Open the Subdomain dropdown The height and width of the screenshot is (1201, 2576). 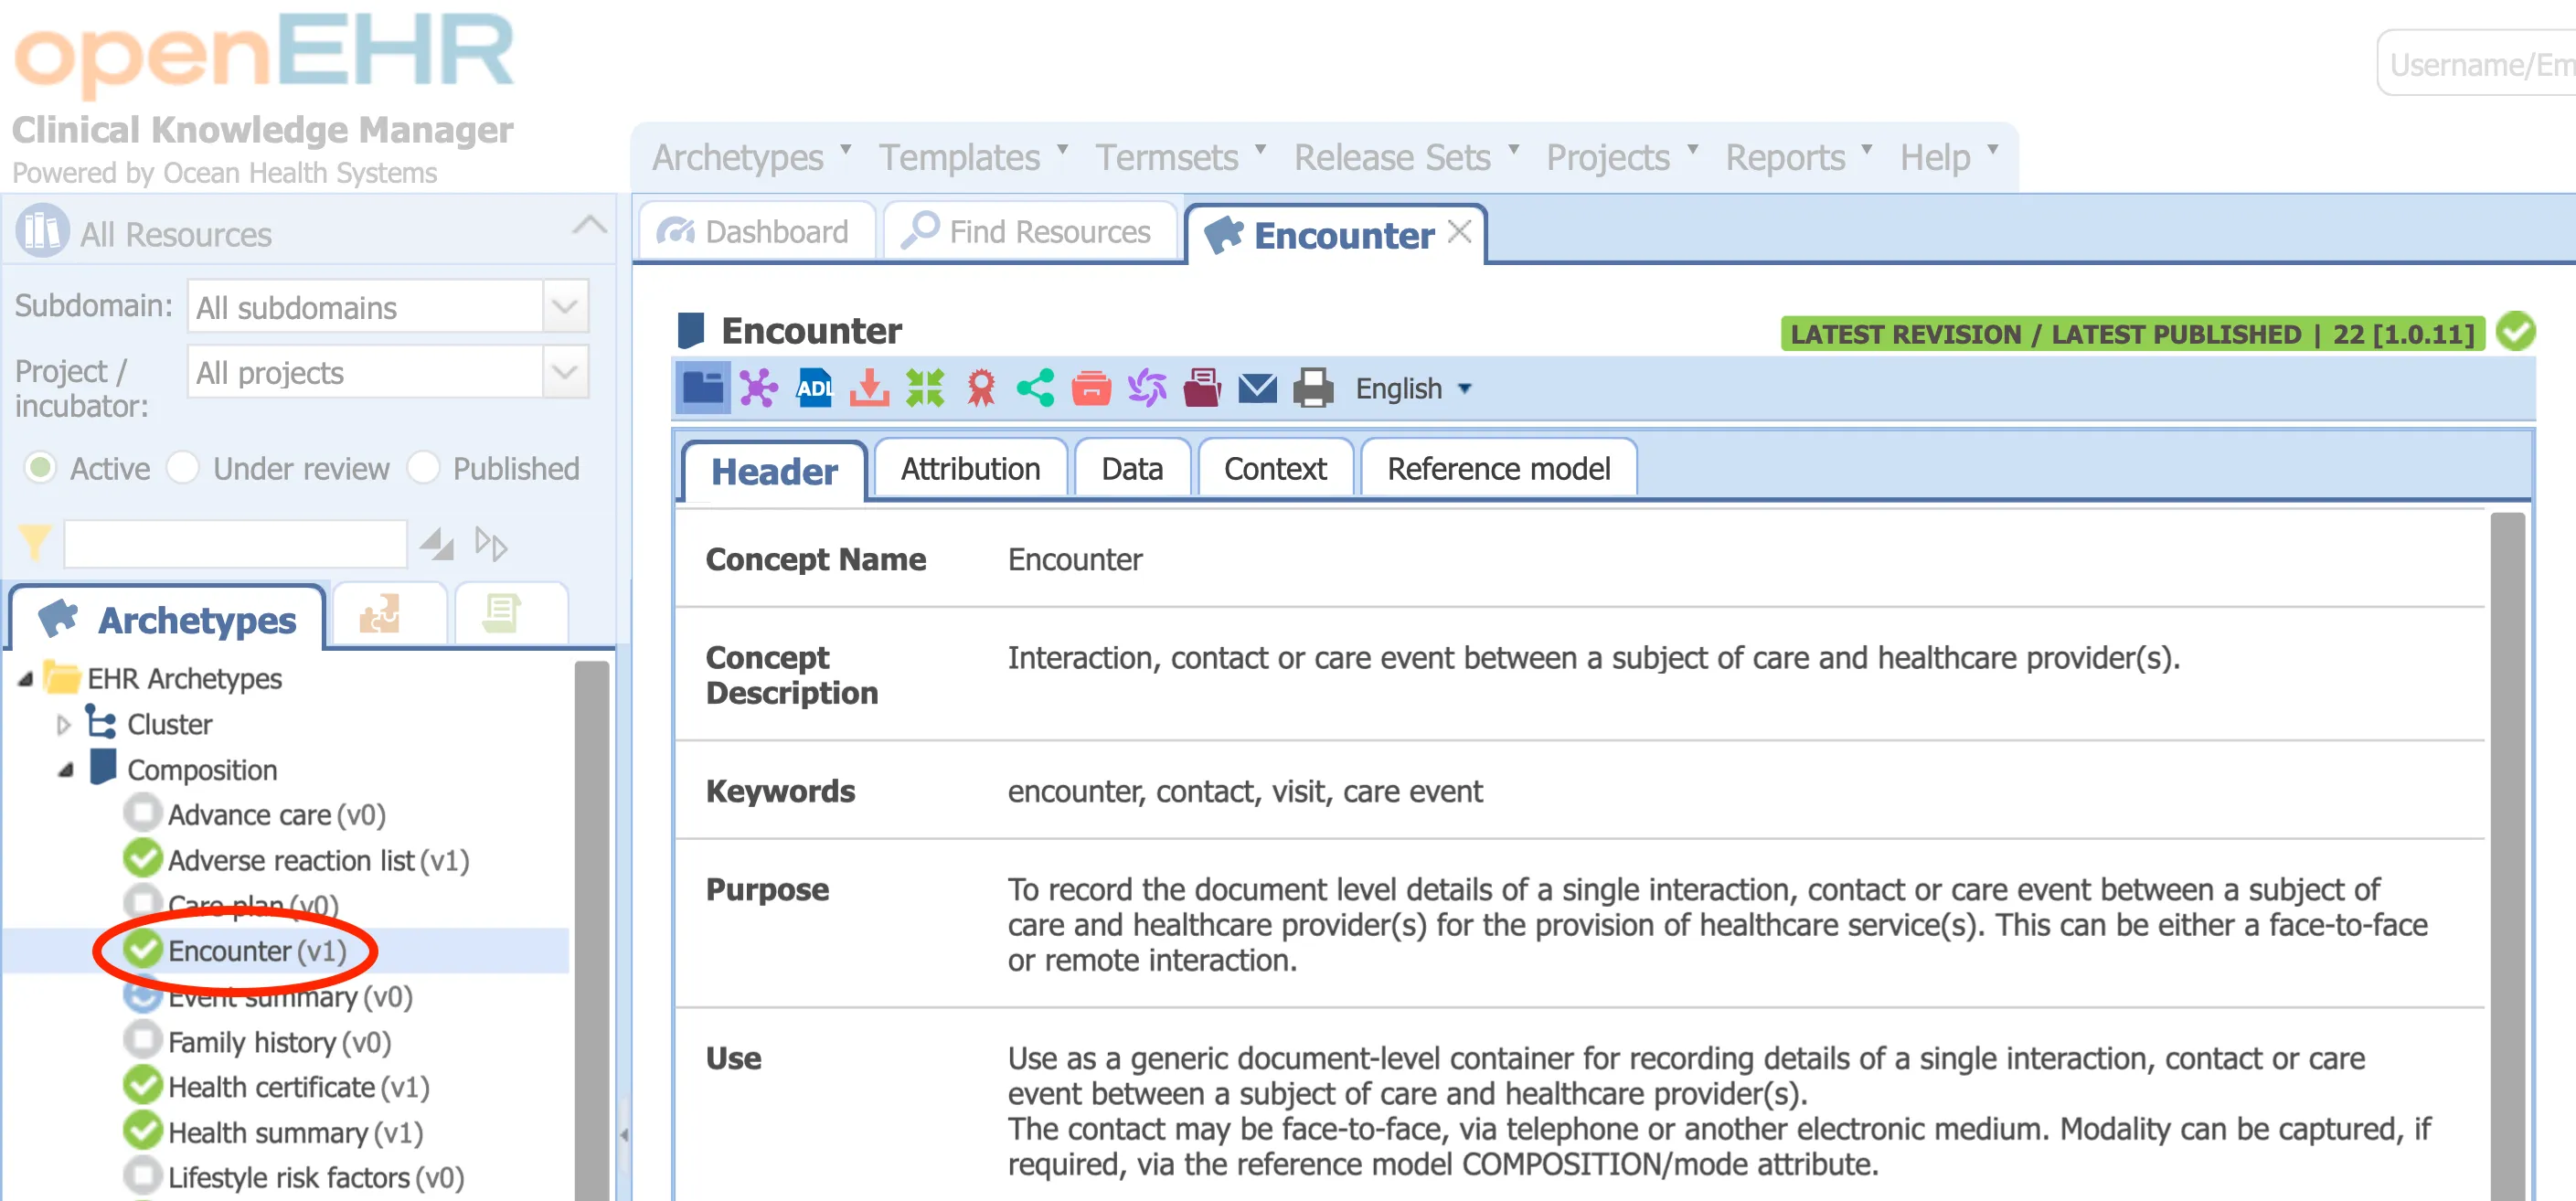pos(564,306)
